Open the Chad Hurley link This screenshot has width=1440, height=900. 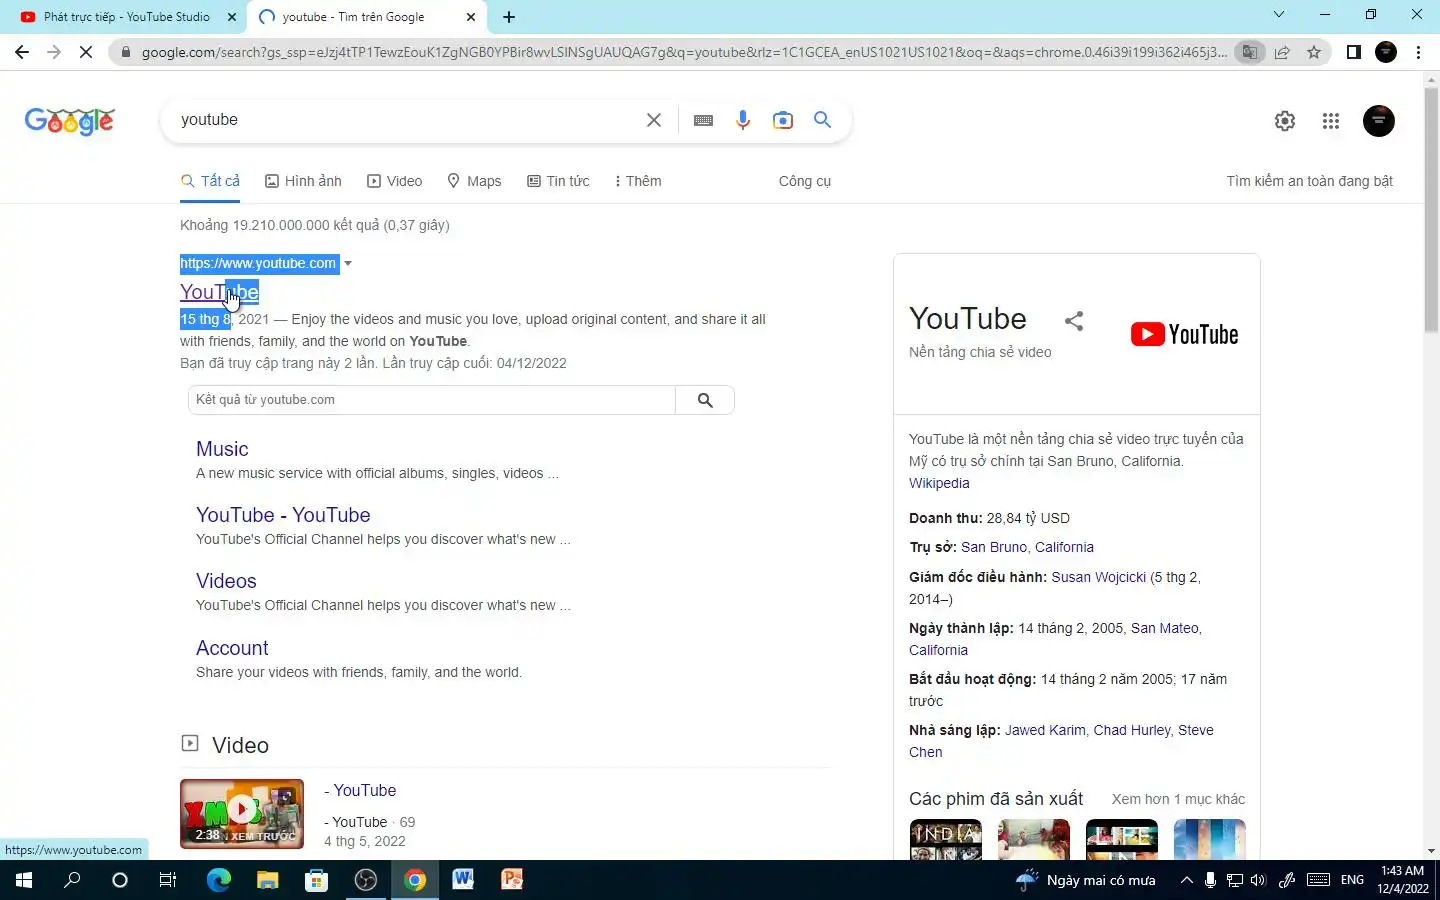click(1131, 730)
